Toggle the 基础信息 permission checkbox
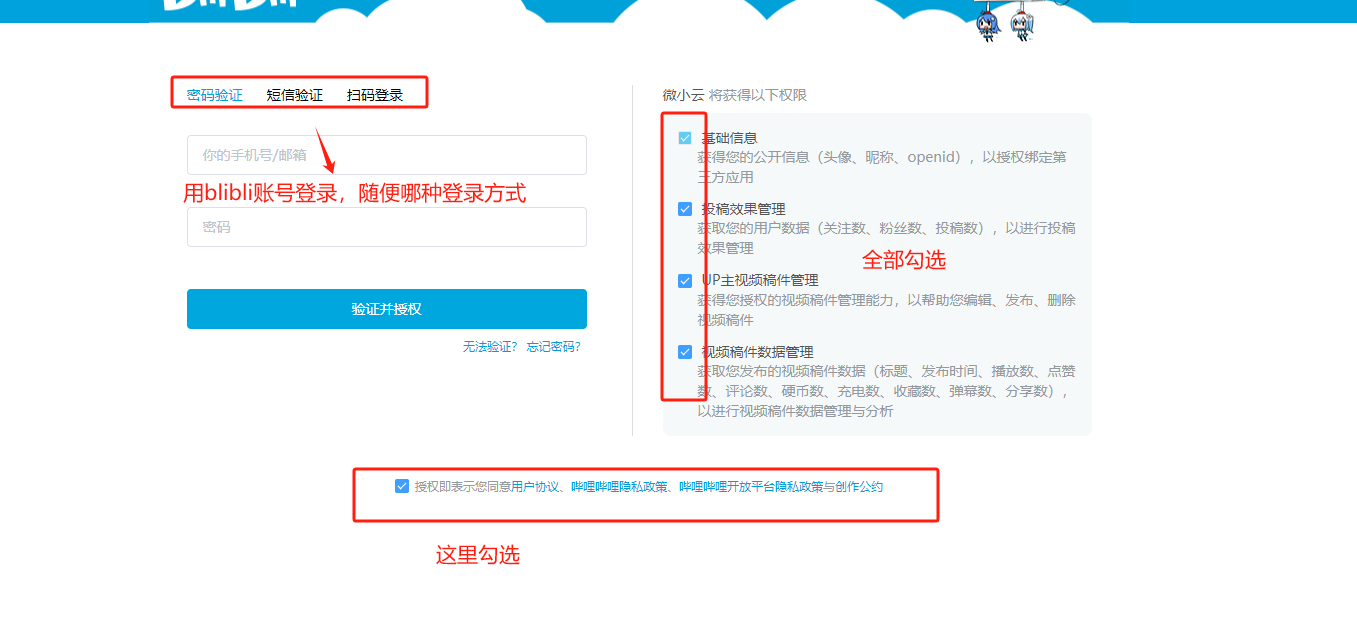This screenshot has width=1357, height=634. (x=685, y=138)
